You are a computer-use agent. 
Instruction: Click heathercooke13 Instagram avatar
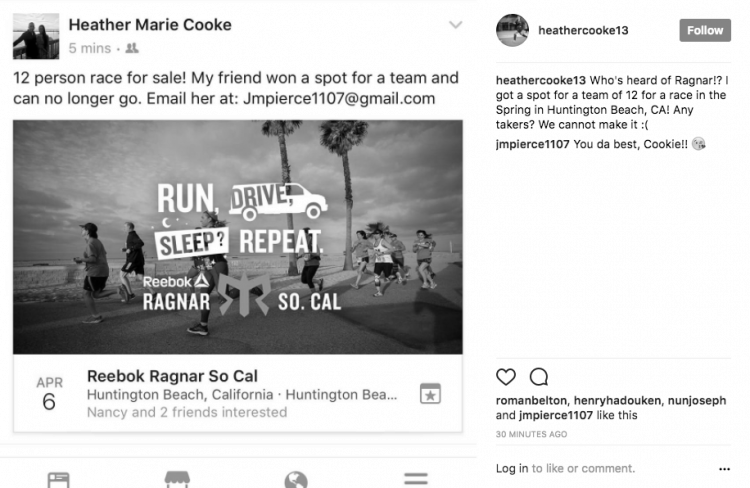pos(512,30)
